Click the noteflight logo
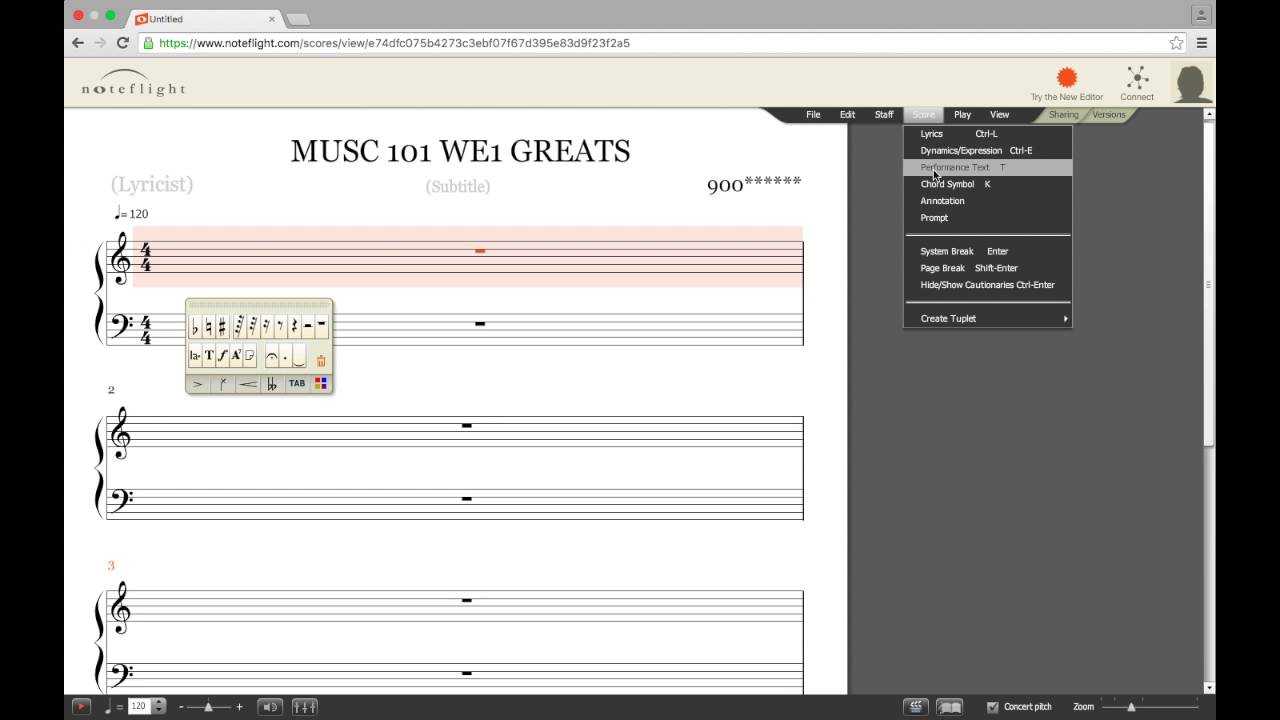The image size is (1280, 720). point(133,84)
